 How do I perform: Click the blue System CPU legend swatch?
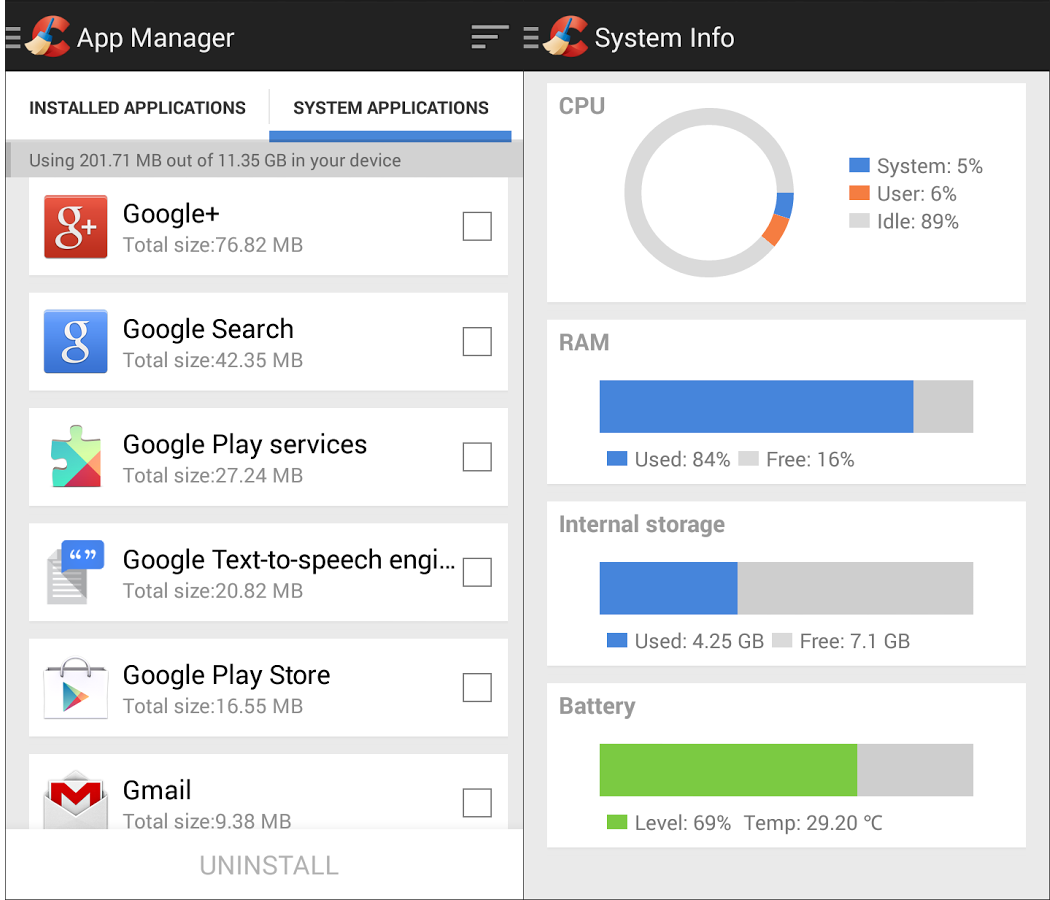pyautogui.click(x=859, y=165)
